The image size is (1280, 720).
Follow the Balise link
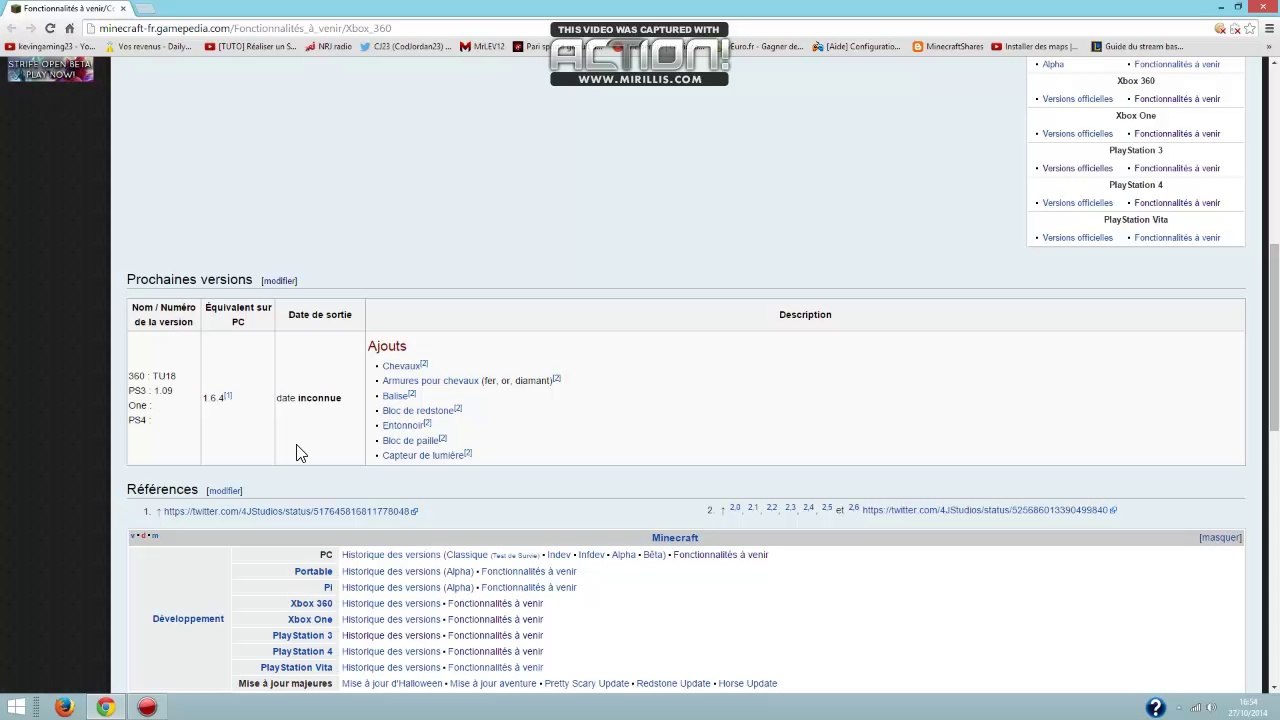pos(394,396)
